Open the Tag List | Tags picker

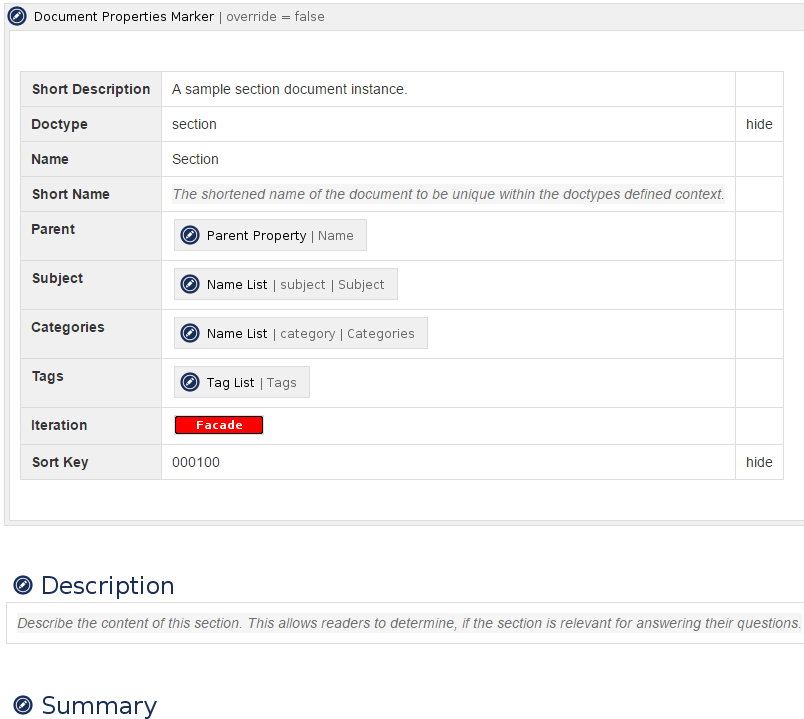pos(241,382)
